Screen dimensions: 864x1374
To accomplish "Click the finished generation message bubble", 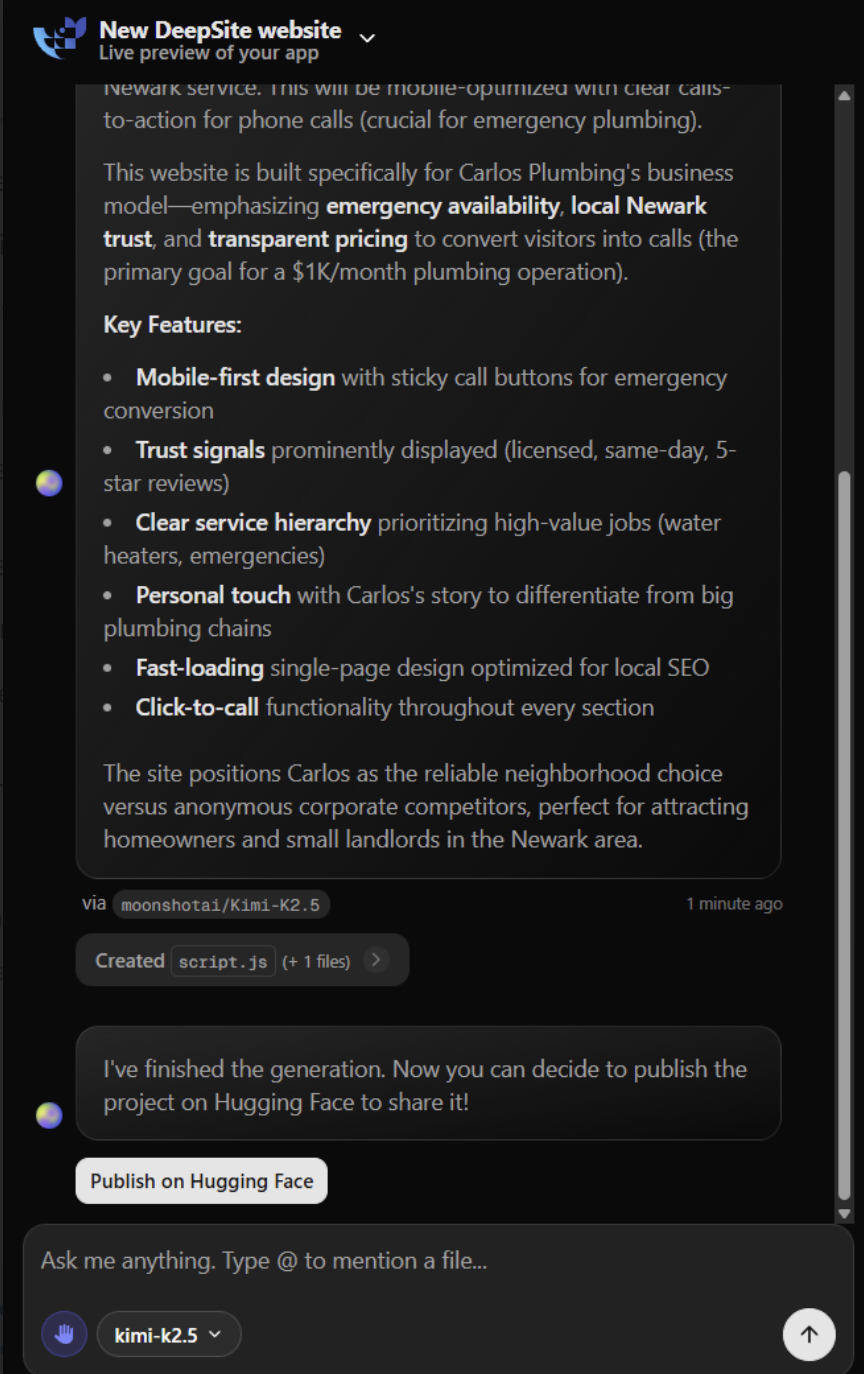I will [x=428, y=1083].
